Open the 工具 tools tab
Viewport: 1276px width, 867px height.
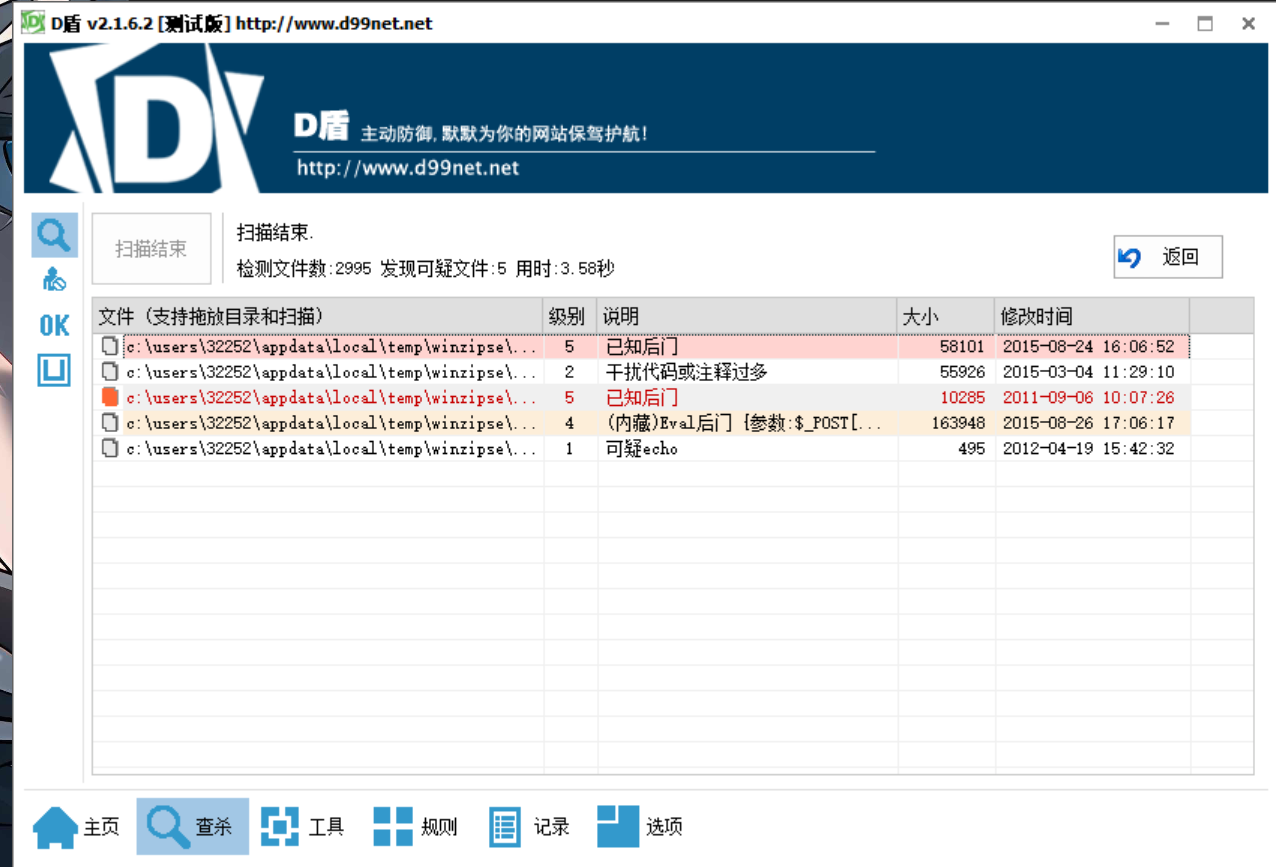pos(303,827)
